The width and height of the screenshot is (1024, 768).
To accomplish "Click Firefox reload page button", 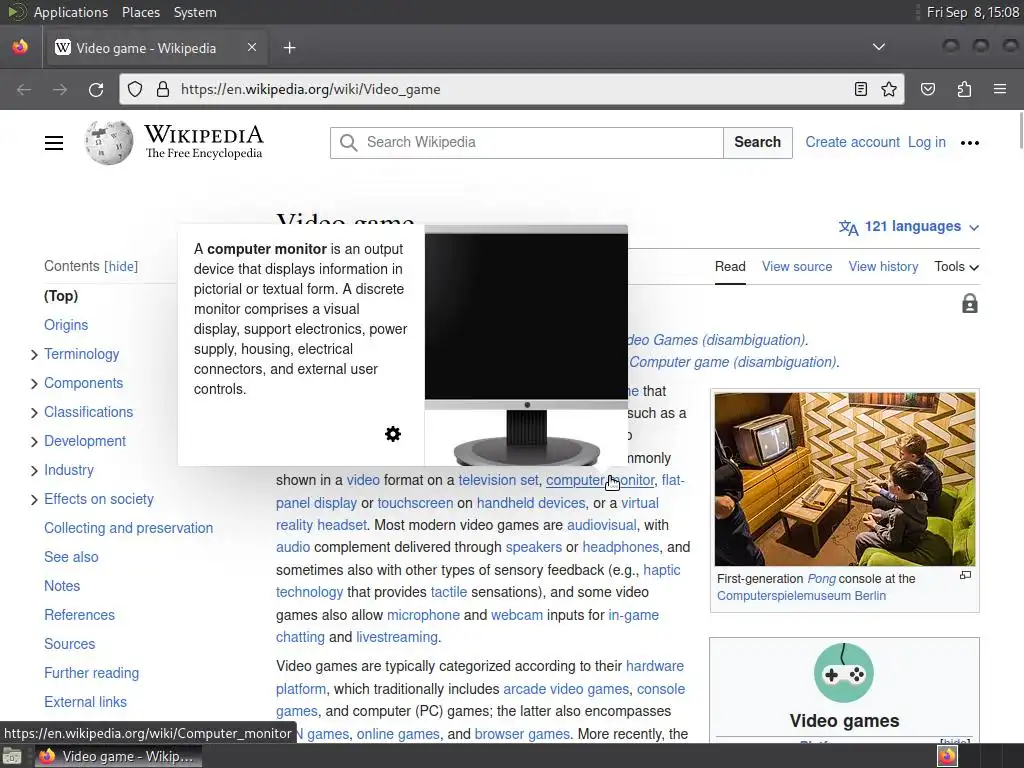I will click(x=96, y=89).
